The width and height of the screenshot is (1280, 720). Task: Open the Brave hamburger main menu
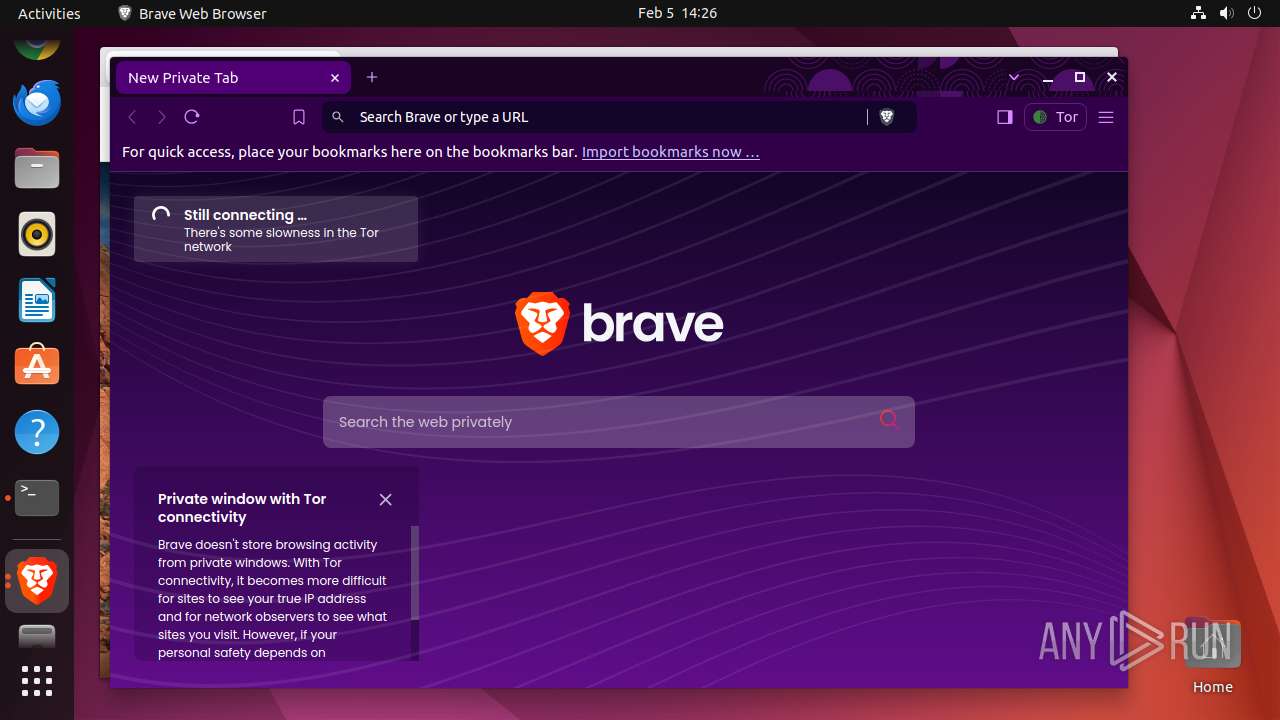(x=1106, y=117)
